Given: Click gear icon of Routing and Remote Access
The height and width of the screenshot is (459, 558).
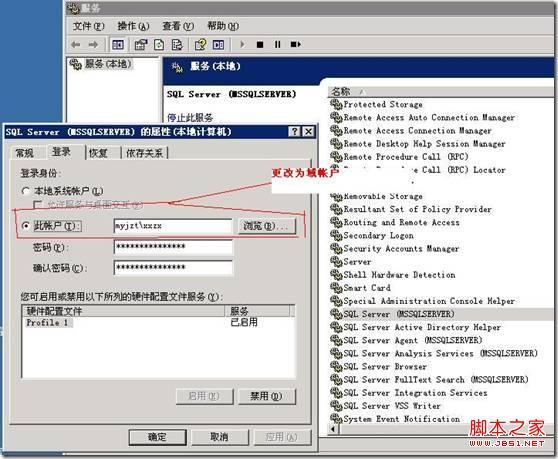Looking at the screenshot, I should tap(336, 222).
